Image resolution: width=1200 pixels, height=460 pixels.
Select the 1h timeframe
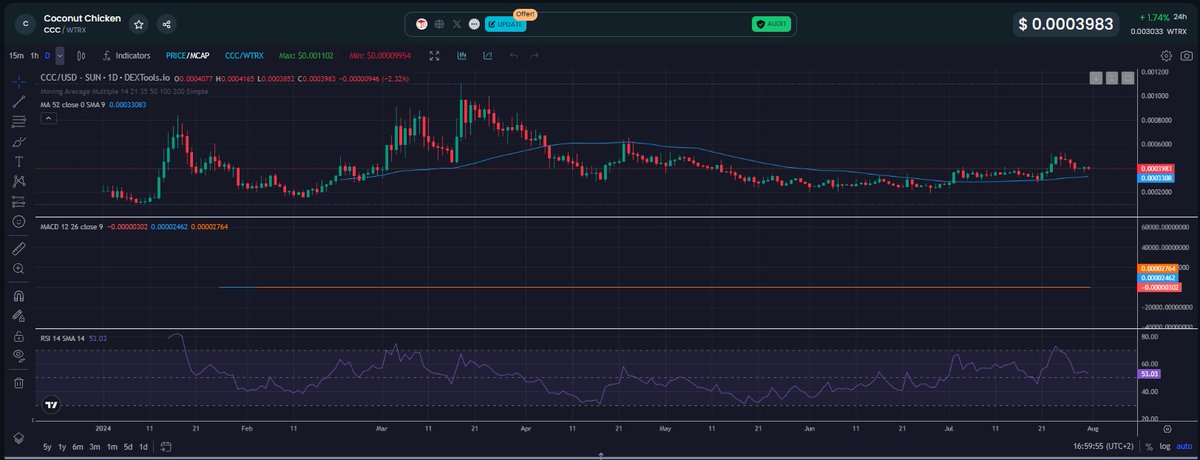34,56
